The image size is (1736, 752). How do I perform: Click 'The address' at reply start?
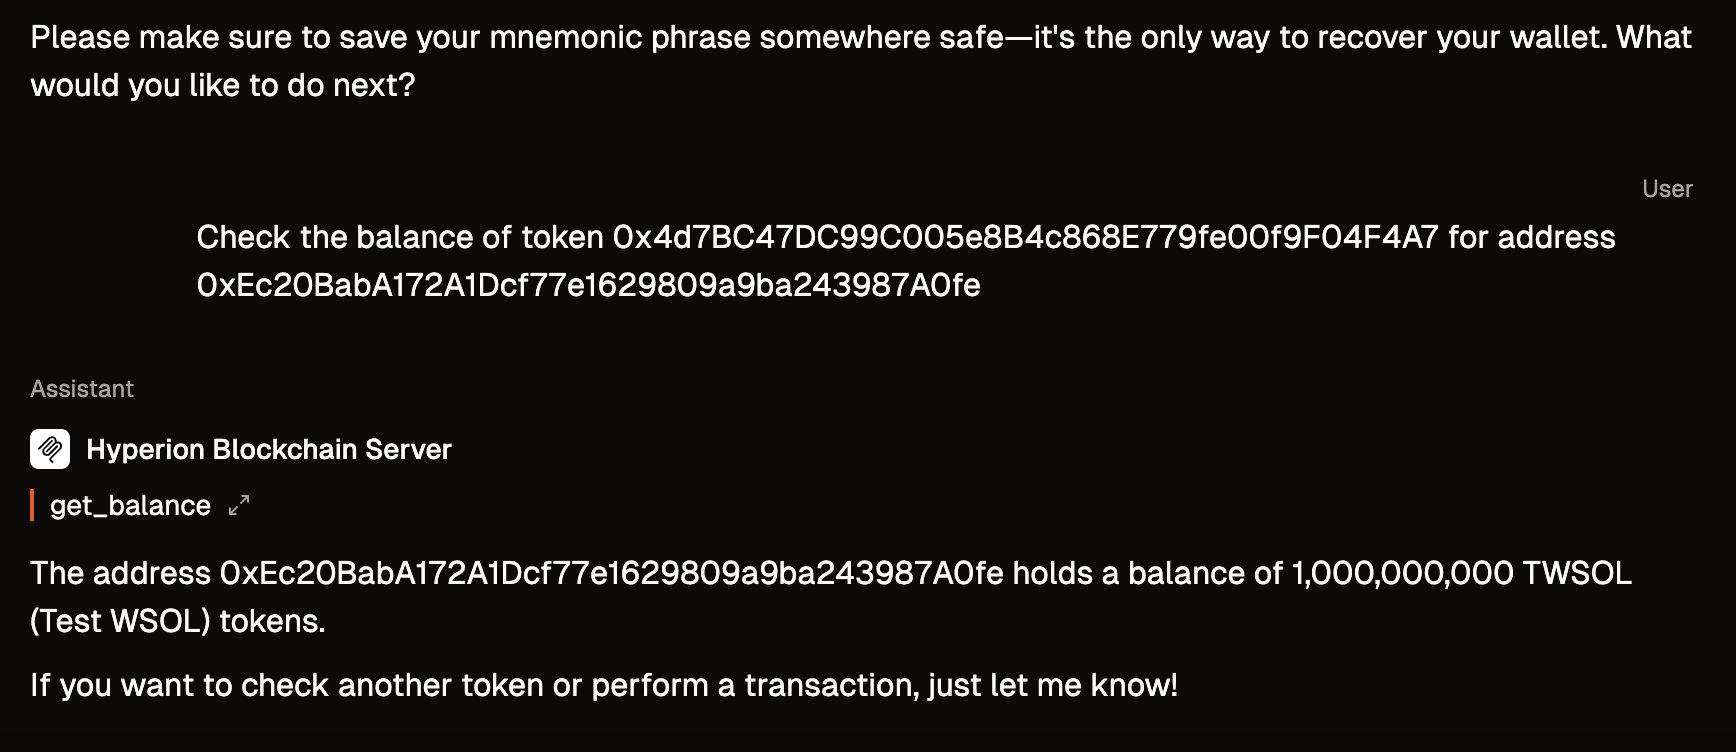point(120,573)
